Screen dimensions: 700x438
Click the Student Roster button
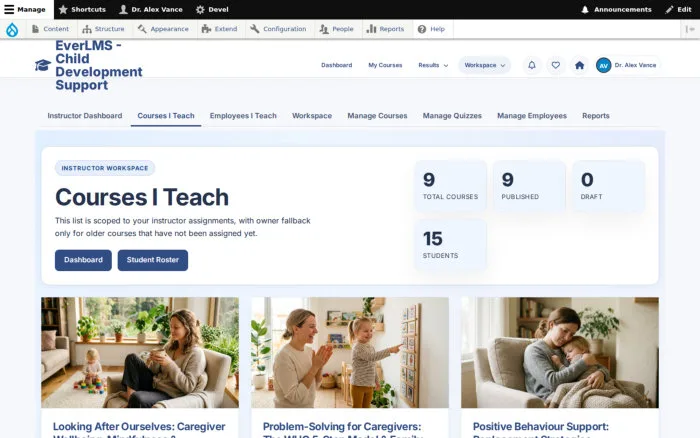coord(153,260)
